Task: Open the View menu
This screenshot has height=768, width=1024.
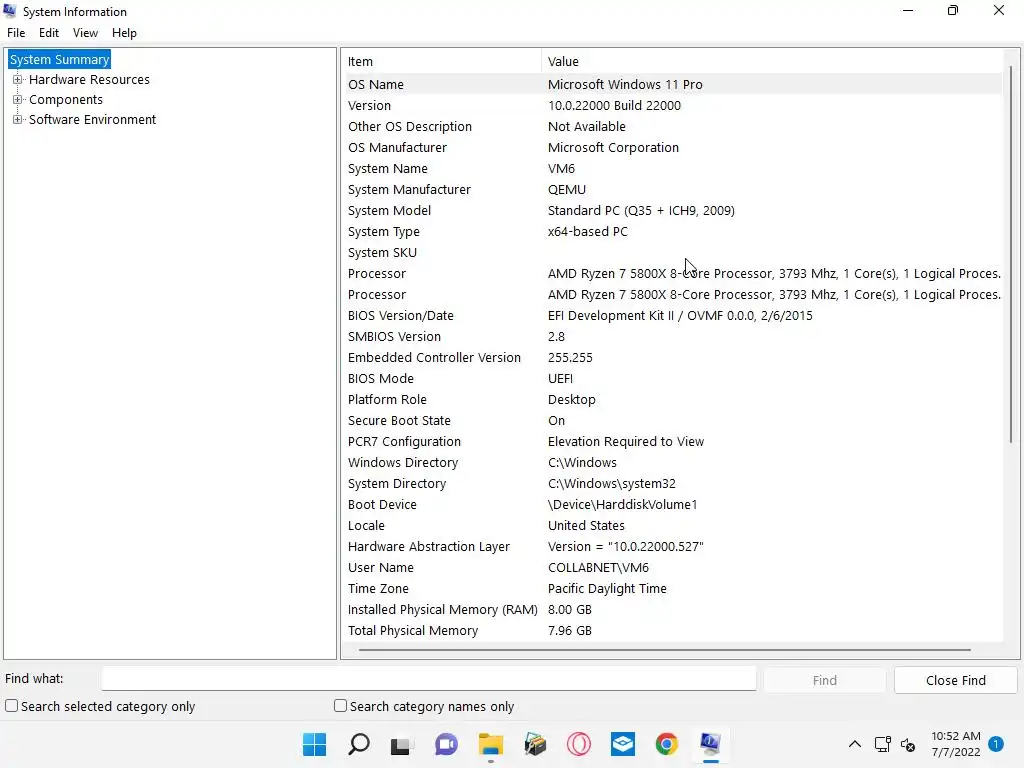Action: 85,33
